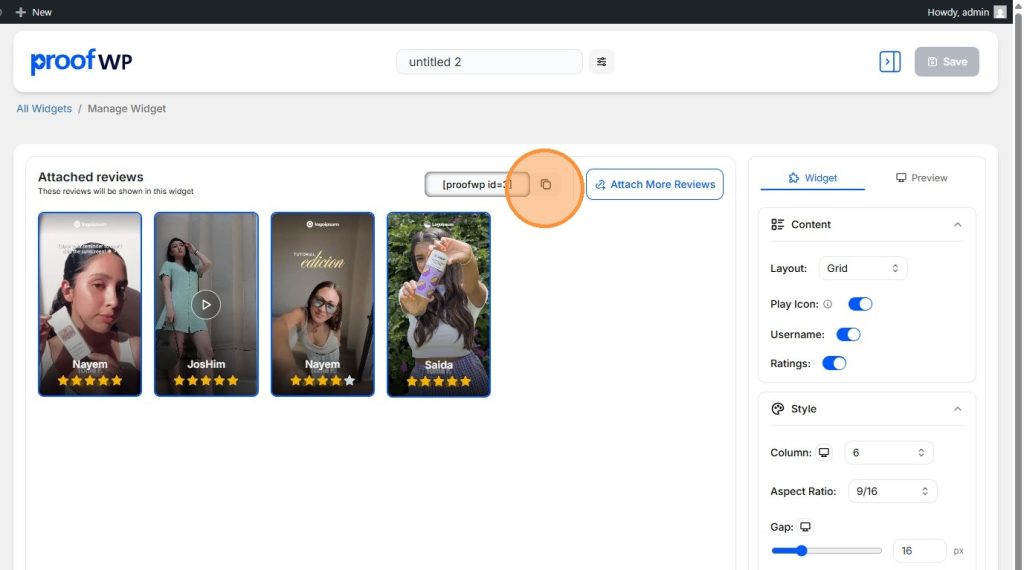Collapse the Content section chevron
This screenshot has height=570, width=1024.
(957, 225)
